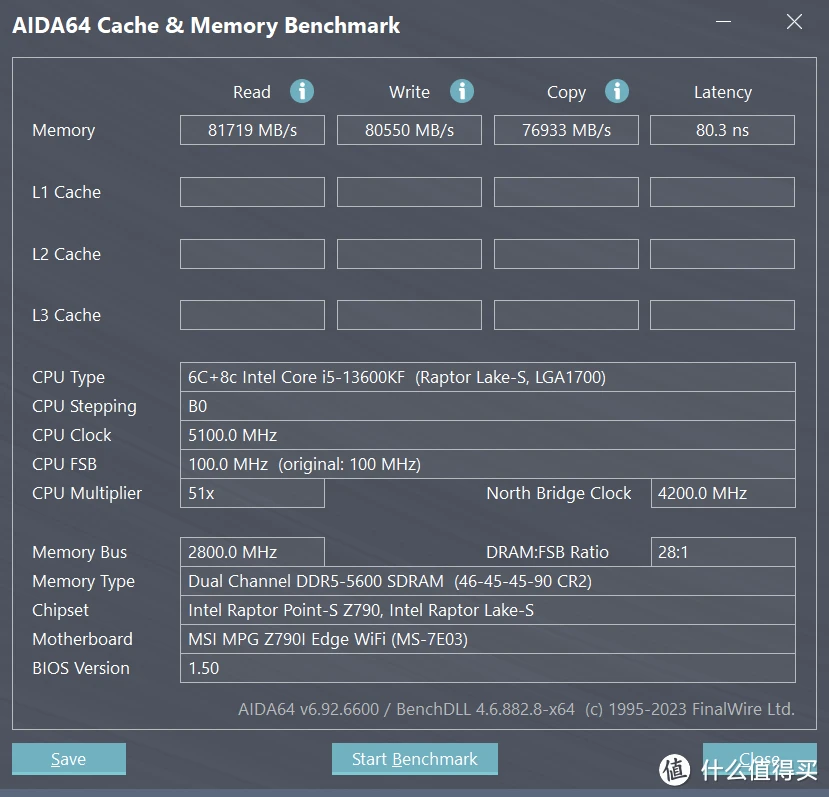
Task: Click the Write column info icon
Action: click(x=461, y=92)
